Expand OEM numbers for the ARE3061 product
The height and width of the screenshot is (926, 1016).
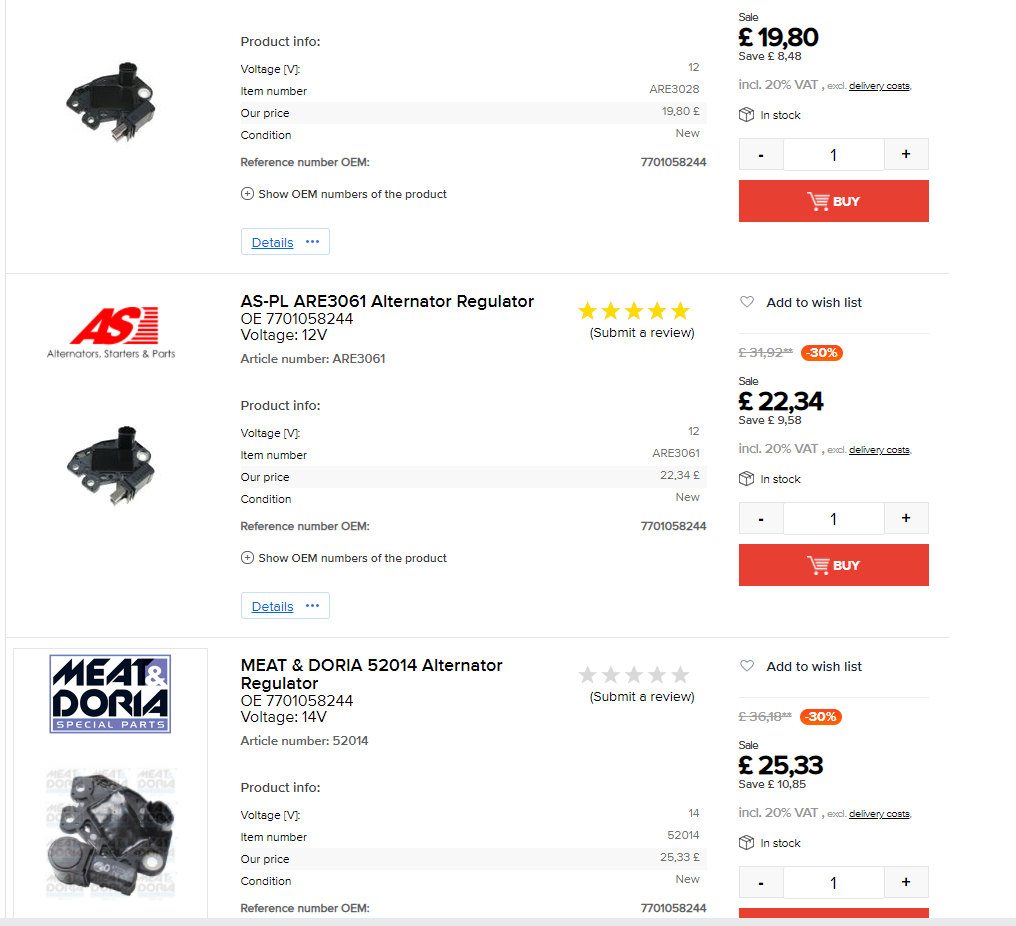coord(344,558)
